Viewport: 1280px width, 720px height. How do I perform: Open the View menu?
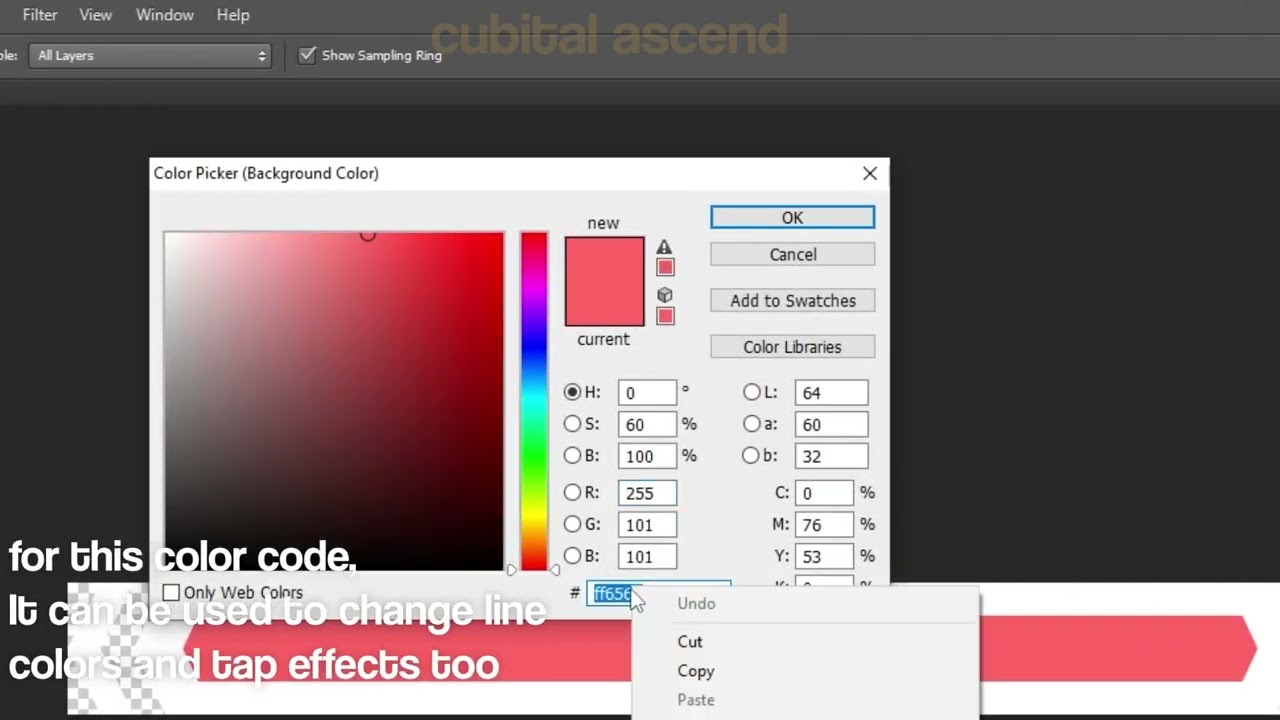pyautogui.click(x=96, y=15)
